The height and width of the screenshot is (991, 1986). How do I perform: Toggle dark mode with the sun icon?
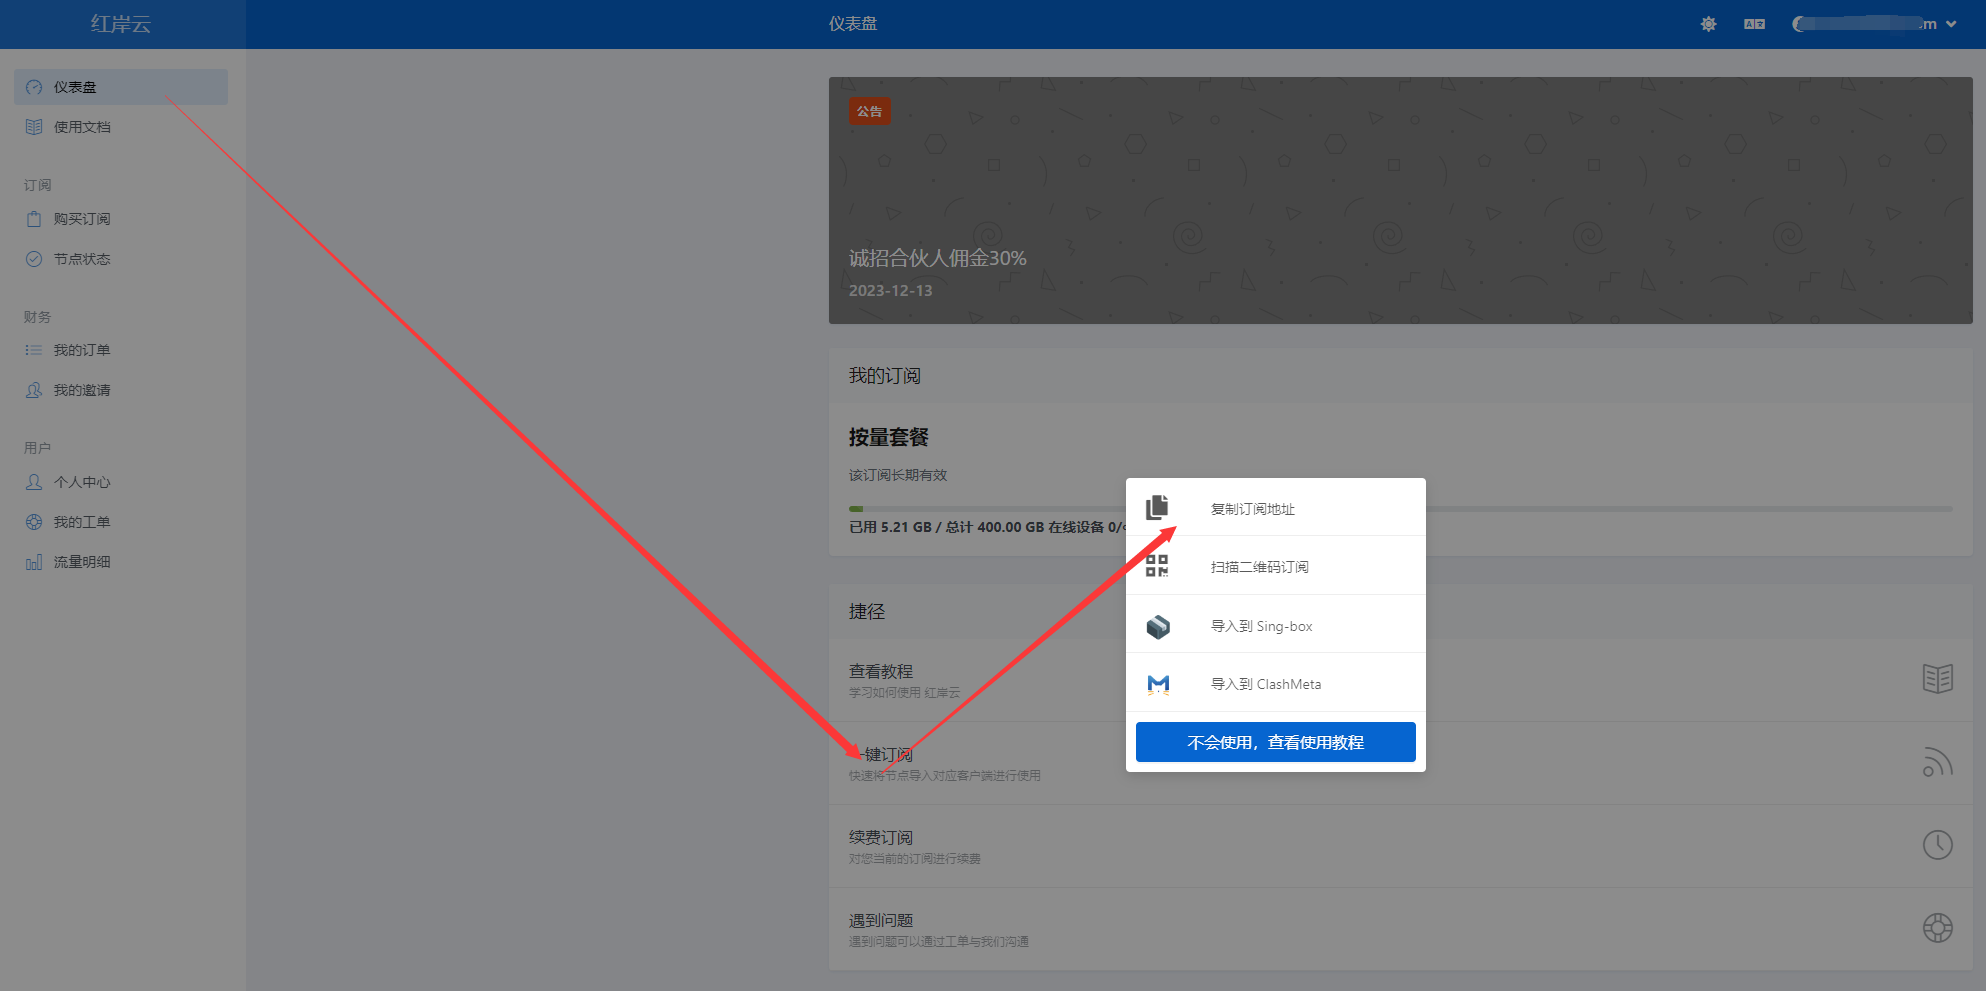[x=1708, y=24]
